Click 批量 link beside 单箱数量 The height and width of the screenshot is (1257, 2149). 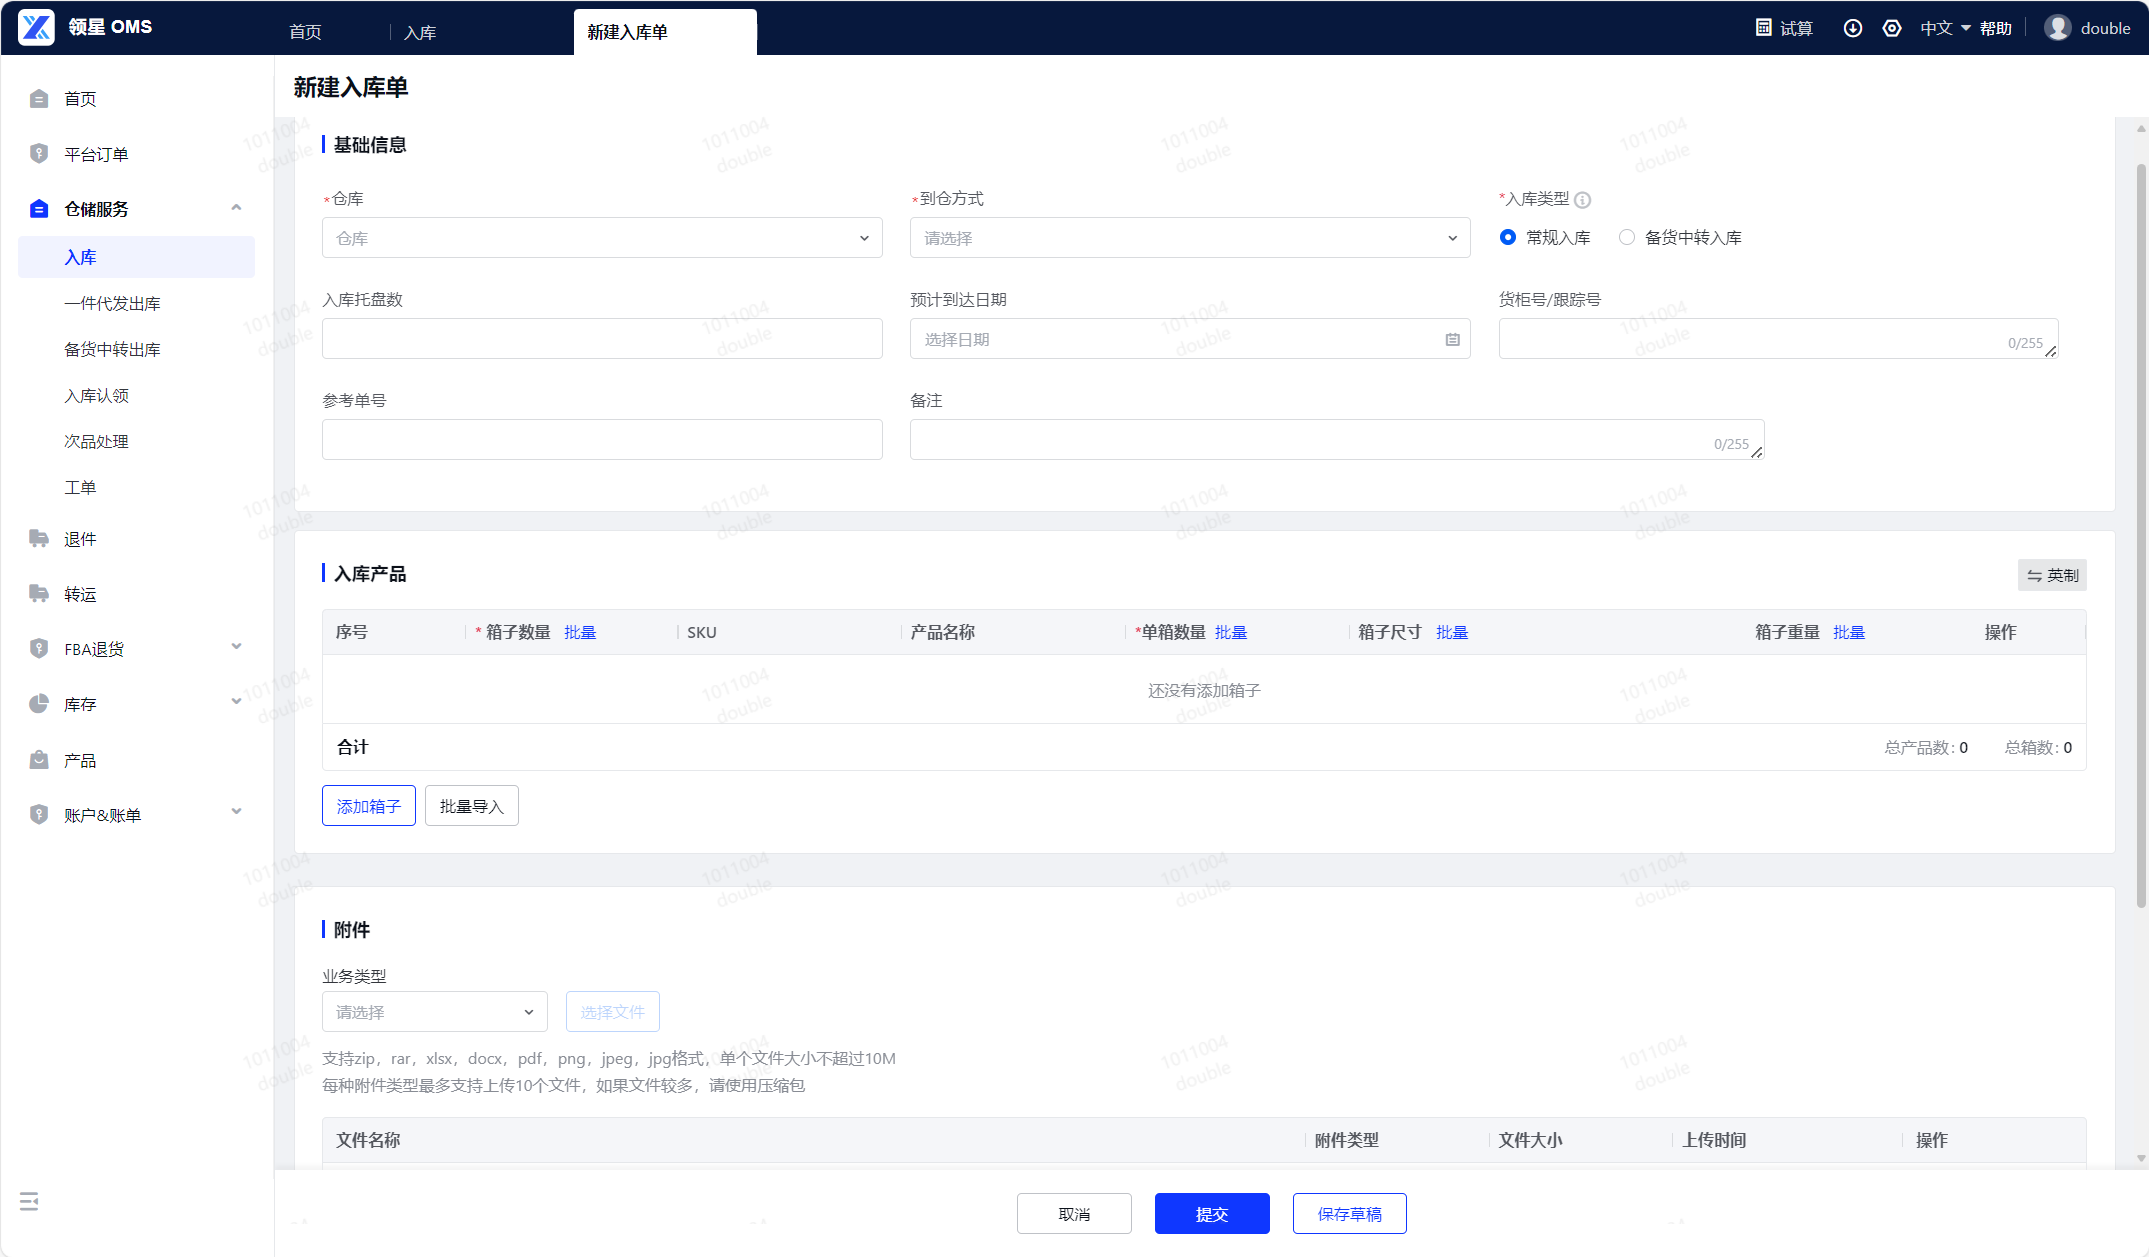1231,632
